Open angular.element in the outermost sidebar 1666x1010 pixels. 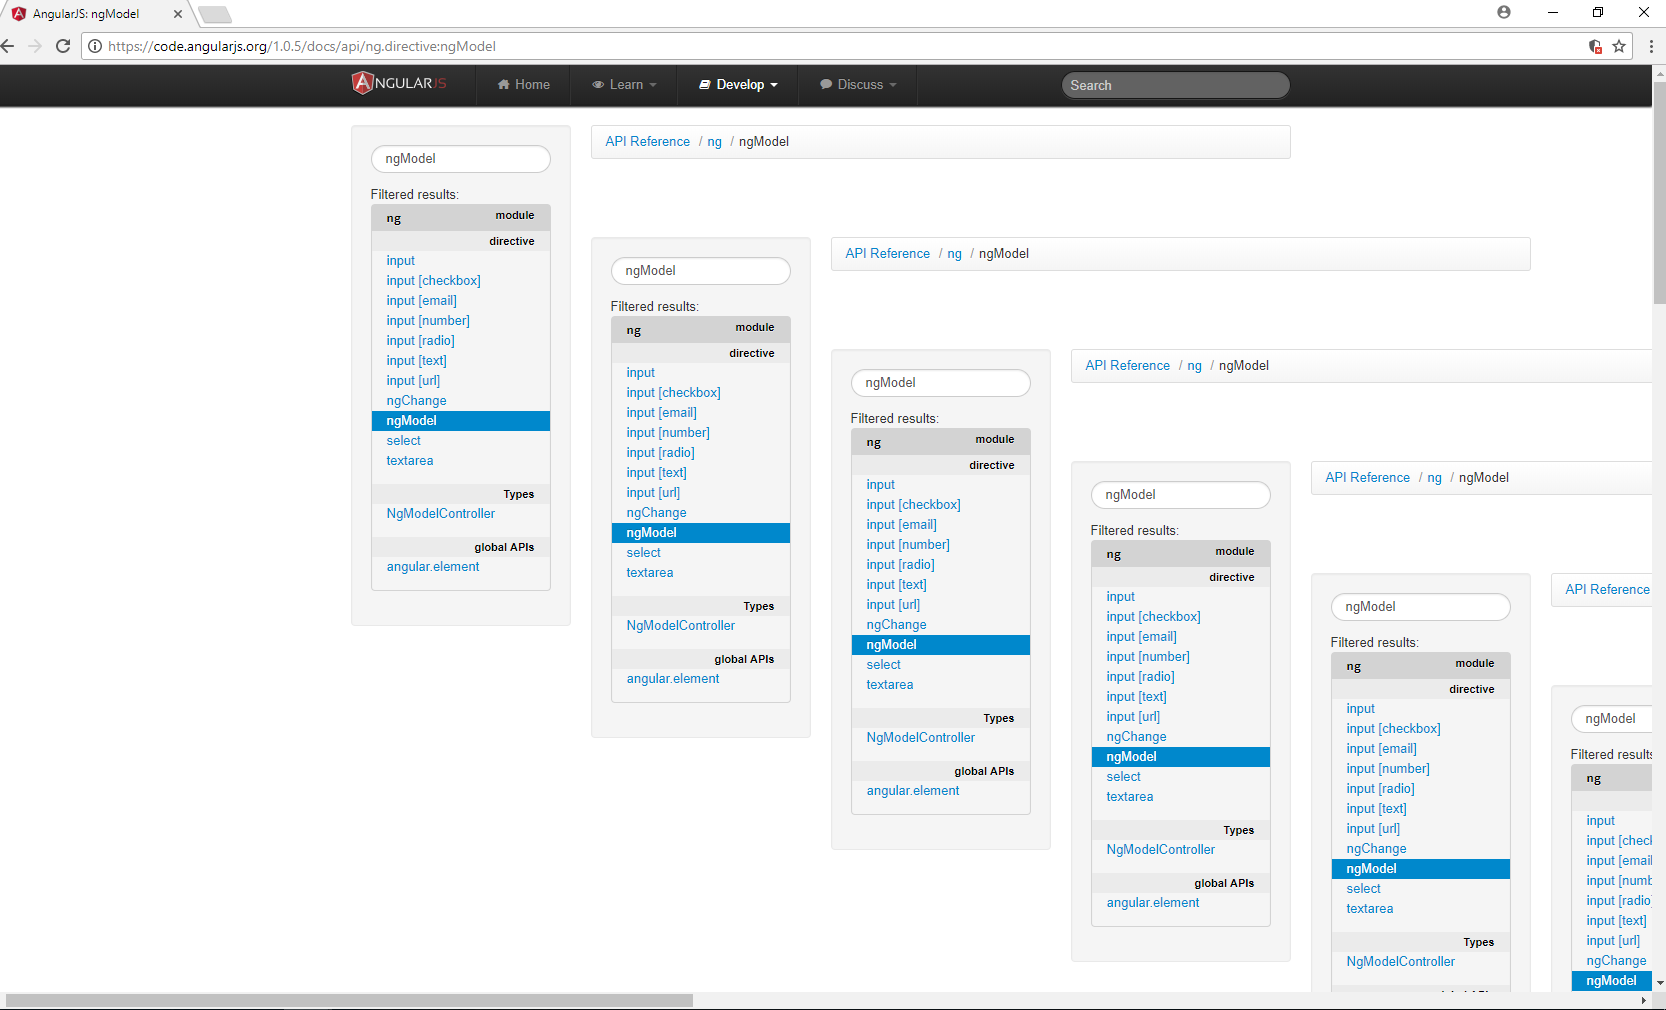pos(433,567)
